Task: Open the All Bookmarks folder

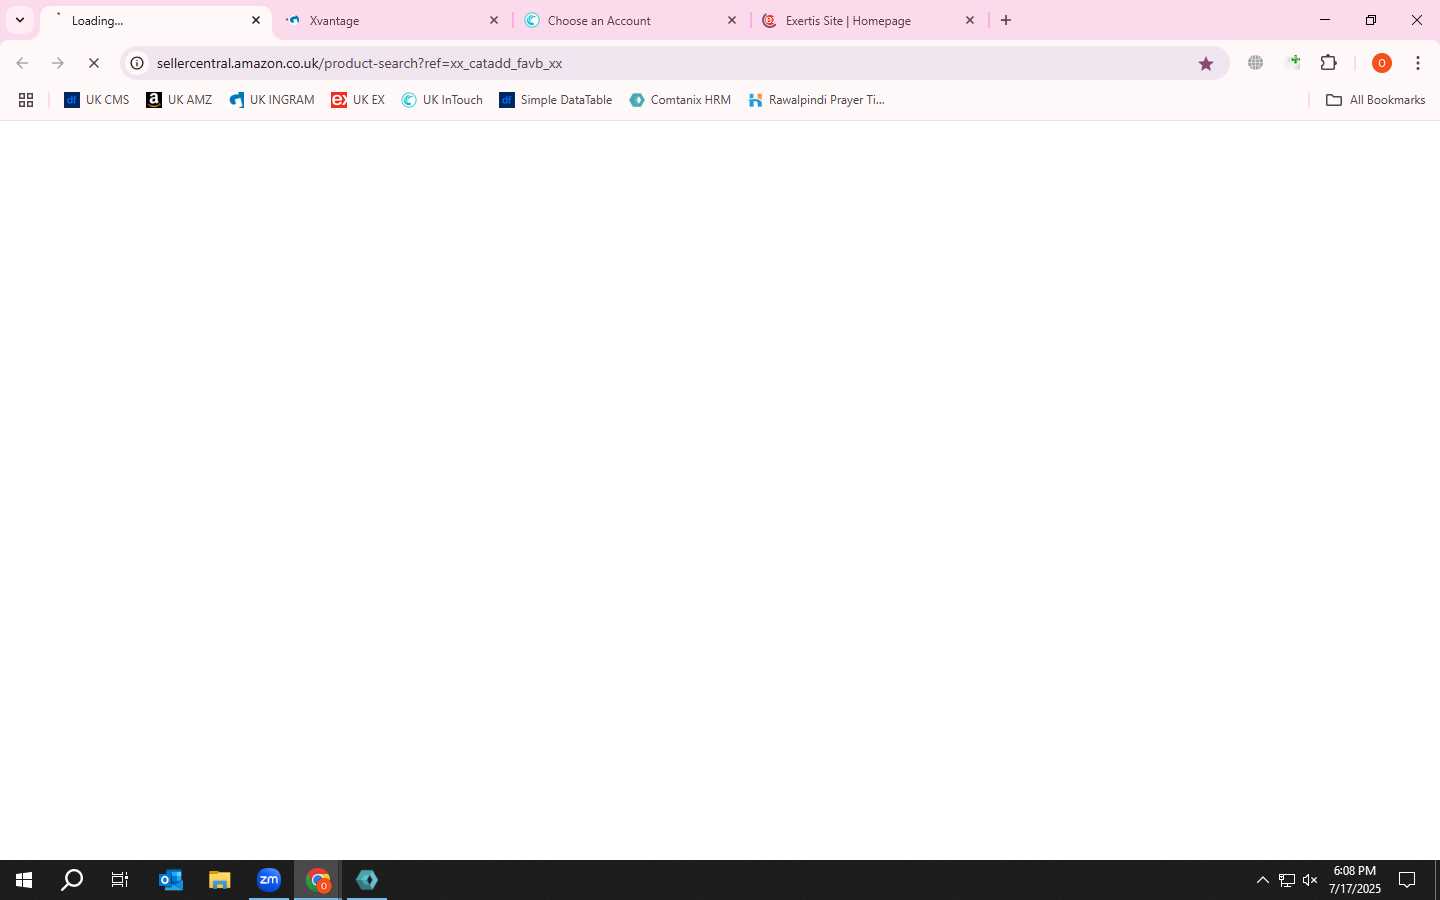Action: (1375, 100)
